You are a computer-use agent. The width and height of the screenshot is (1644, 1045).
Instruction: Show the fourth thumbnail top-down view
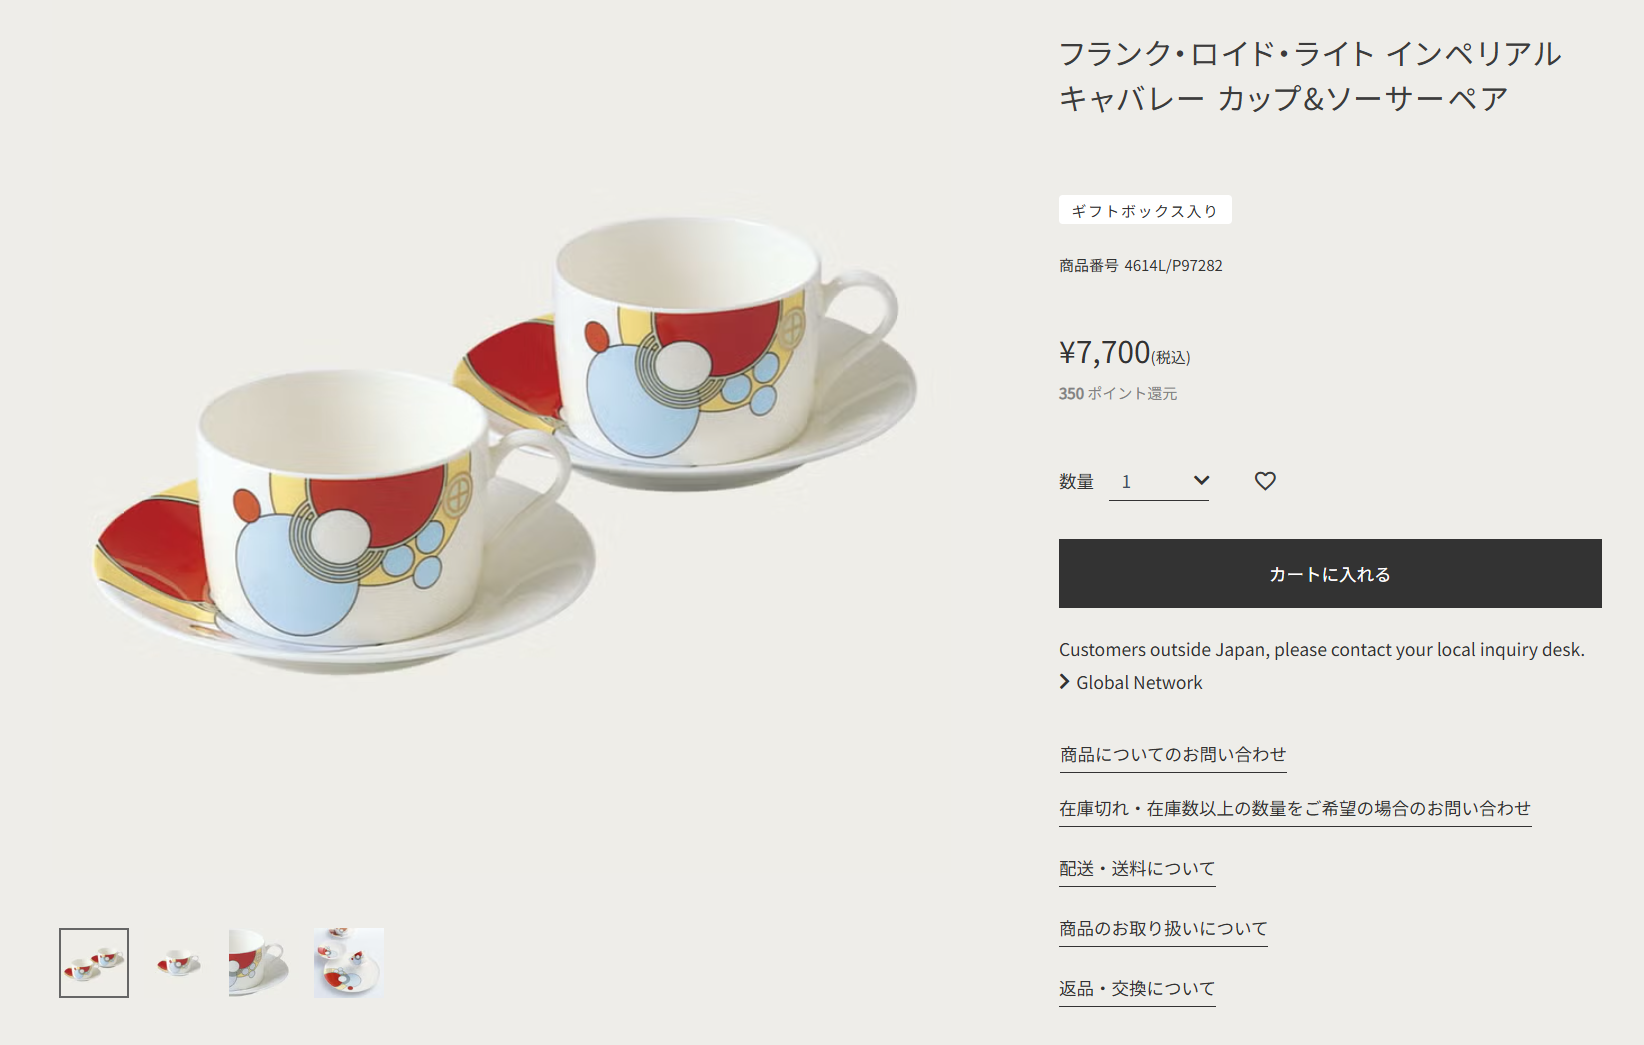point(349,963)
